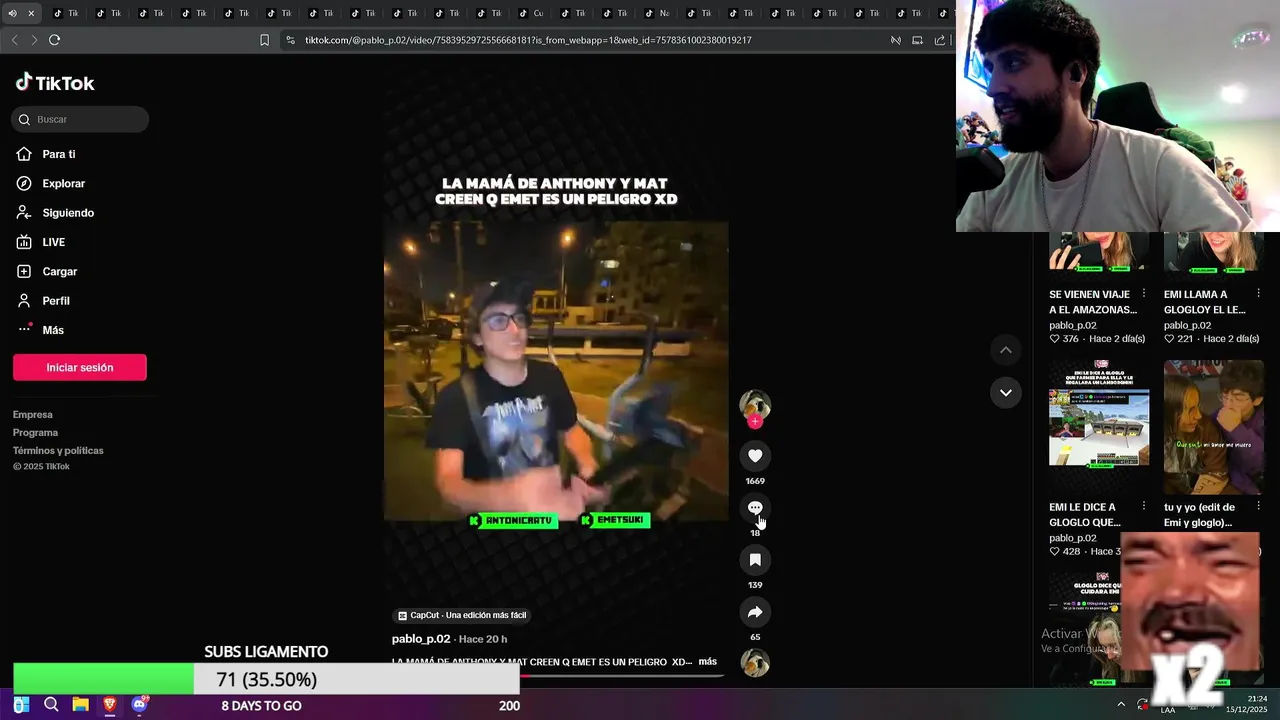This screenshot has width=1280, height=720.
Task: Open pablo_p.02 author avatar beside video
Action: [755, 404]
